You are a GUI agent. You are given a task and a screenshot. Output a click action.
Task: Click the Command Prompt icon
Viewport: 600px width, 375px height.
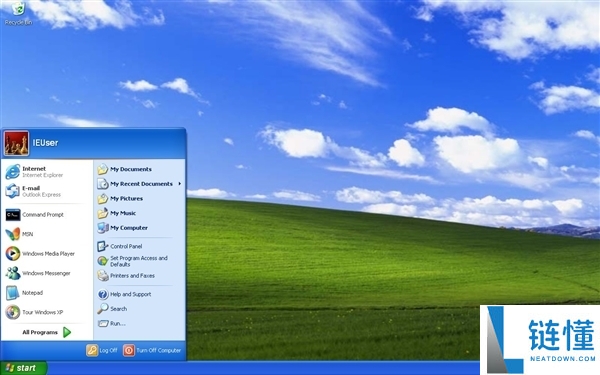(13, 215)
